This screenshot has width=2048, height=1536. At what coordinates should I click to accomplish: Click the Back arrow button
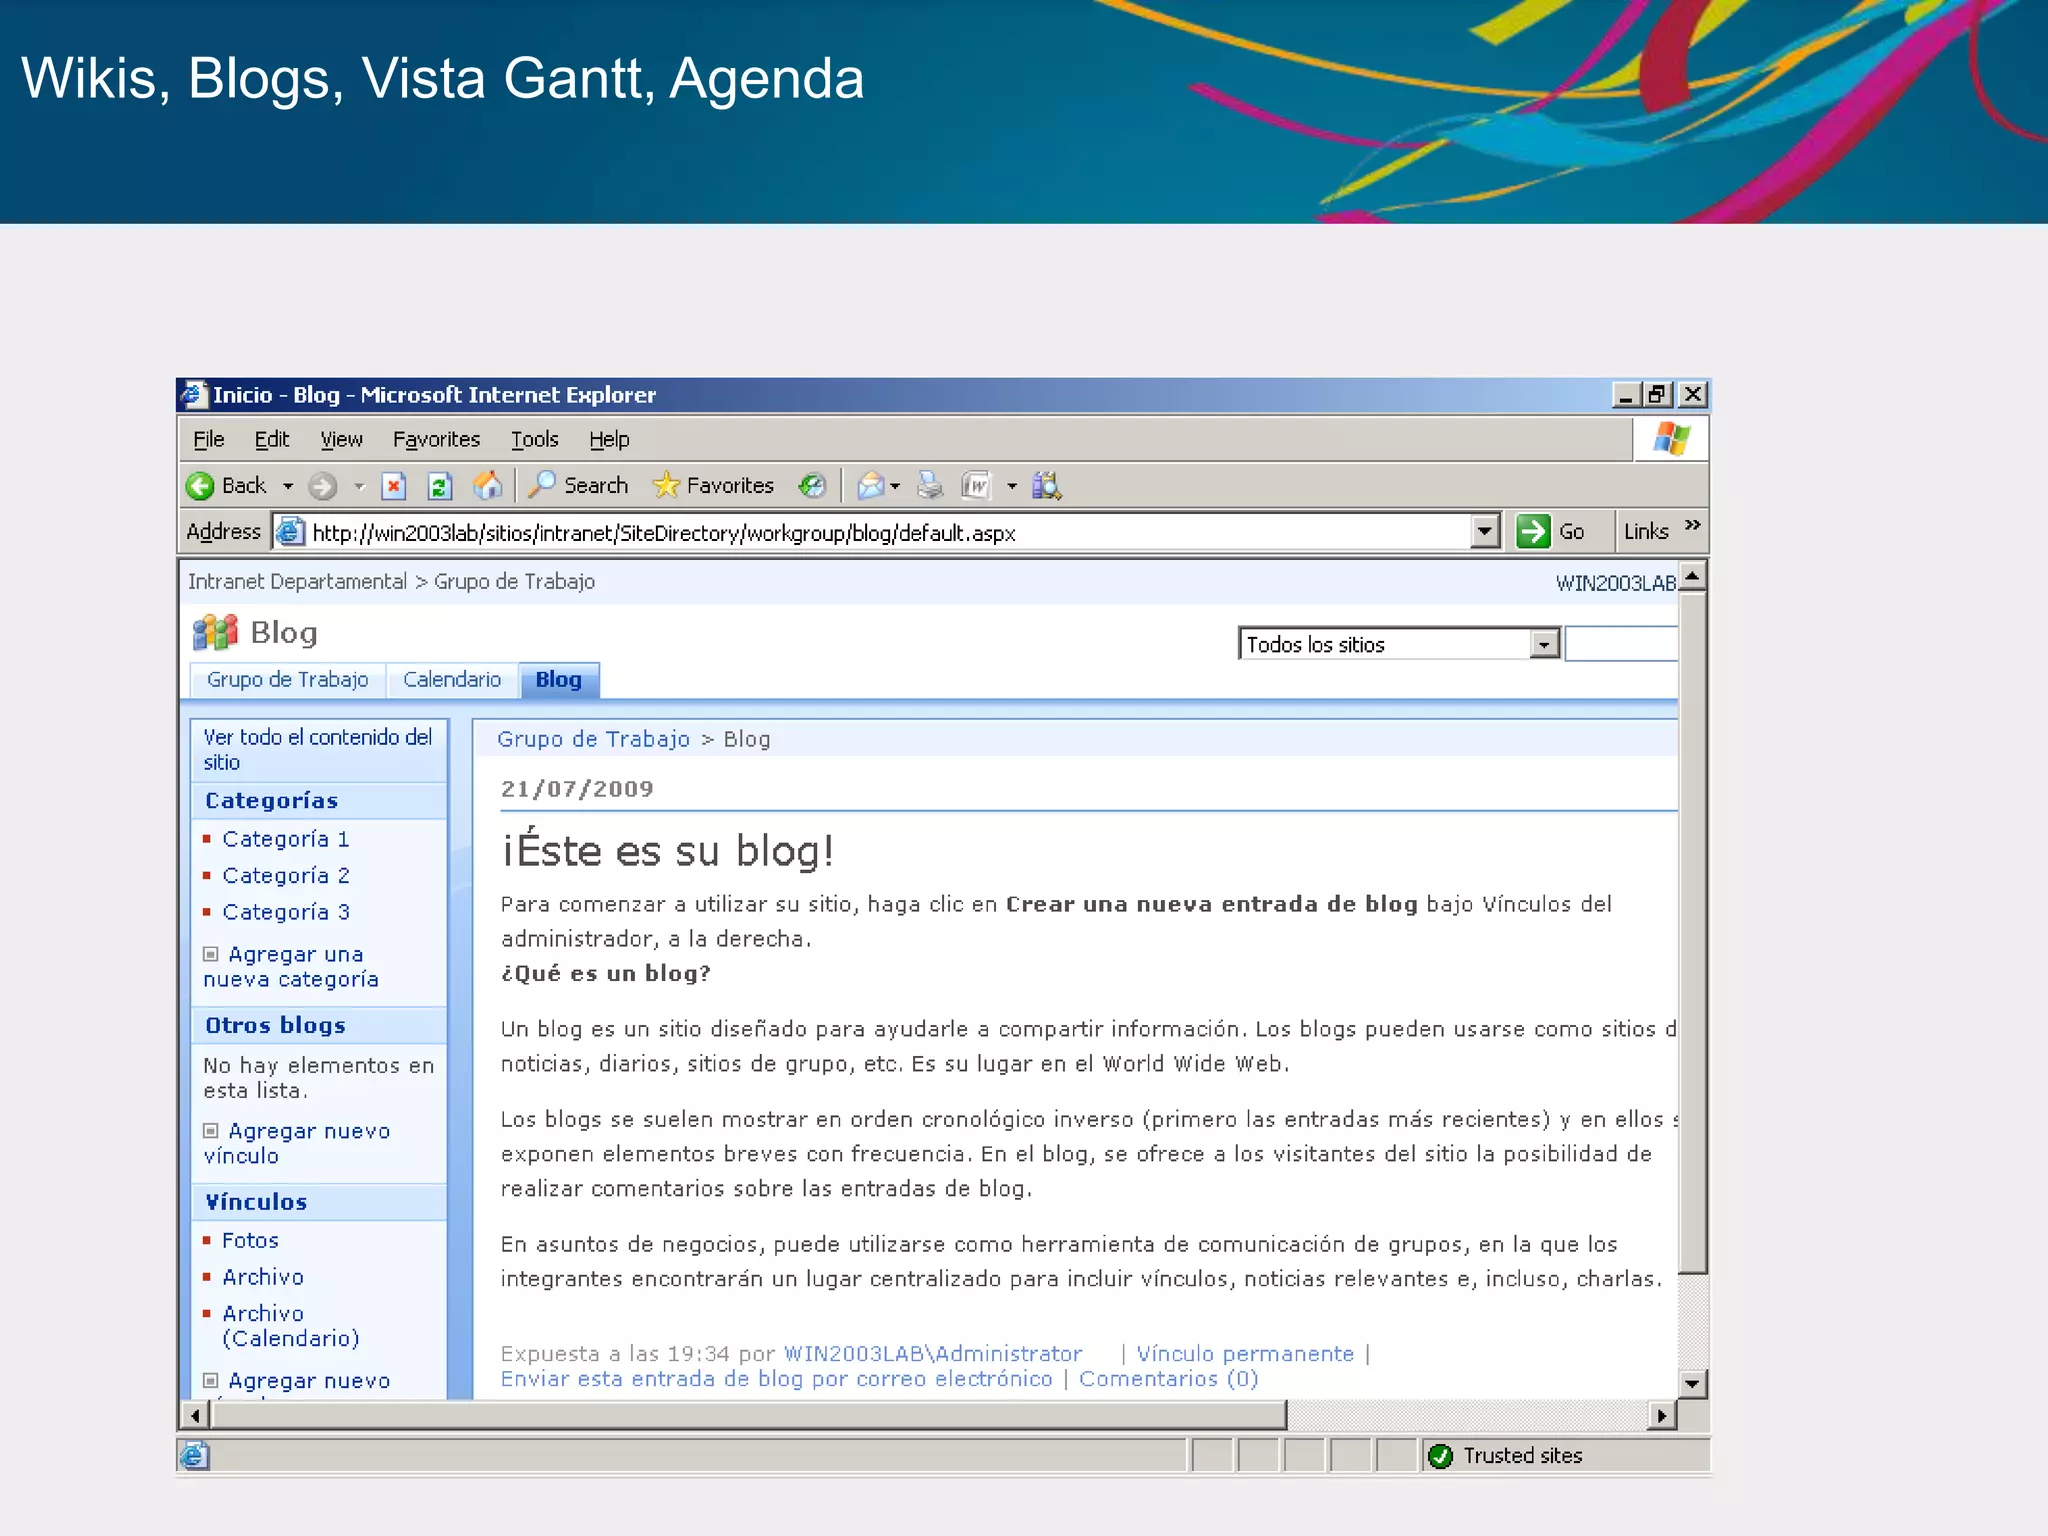point(202,486)
